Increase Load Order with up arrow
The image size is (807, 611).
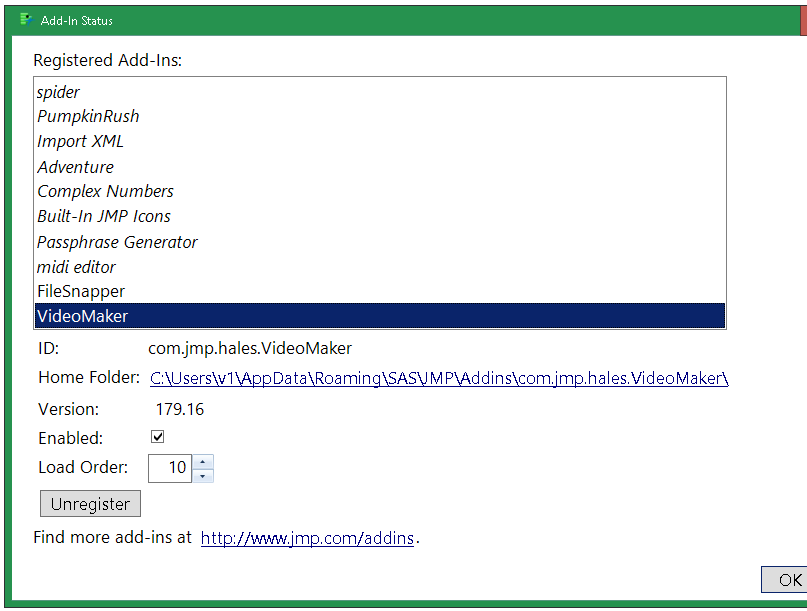point(203,461)
